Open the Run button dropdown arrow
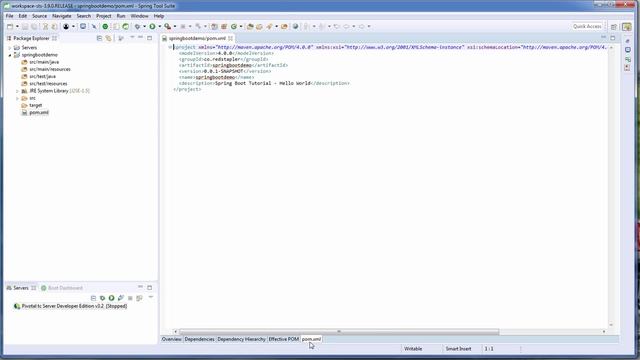 coord(160,27)
